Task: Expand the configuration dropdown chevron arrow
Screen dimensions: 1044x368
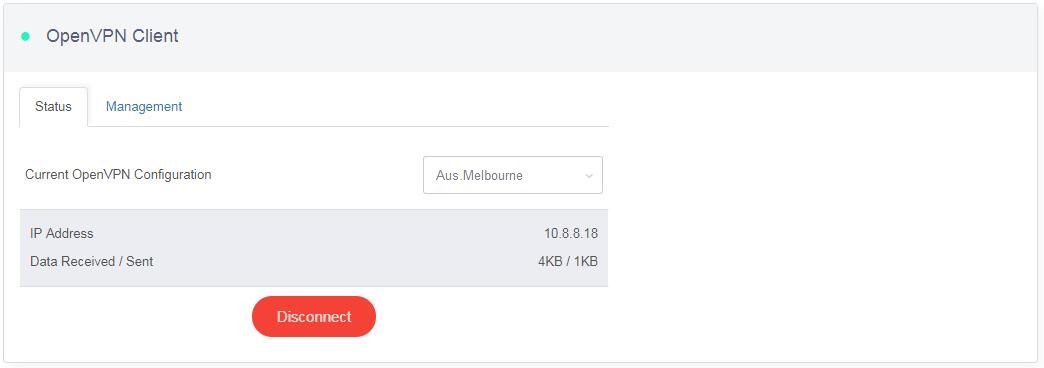Action: coord(589,176)
